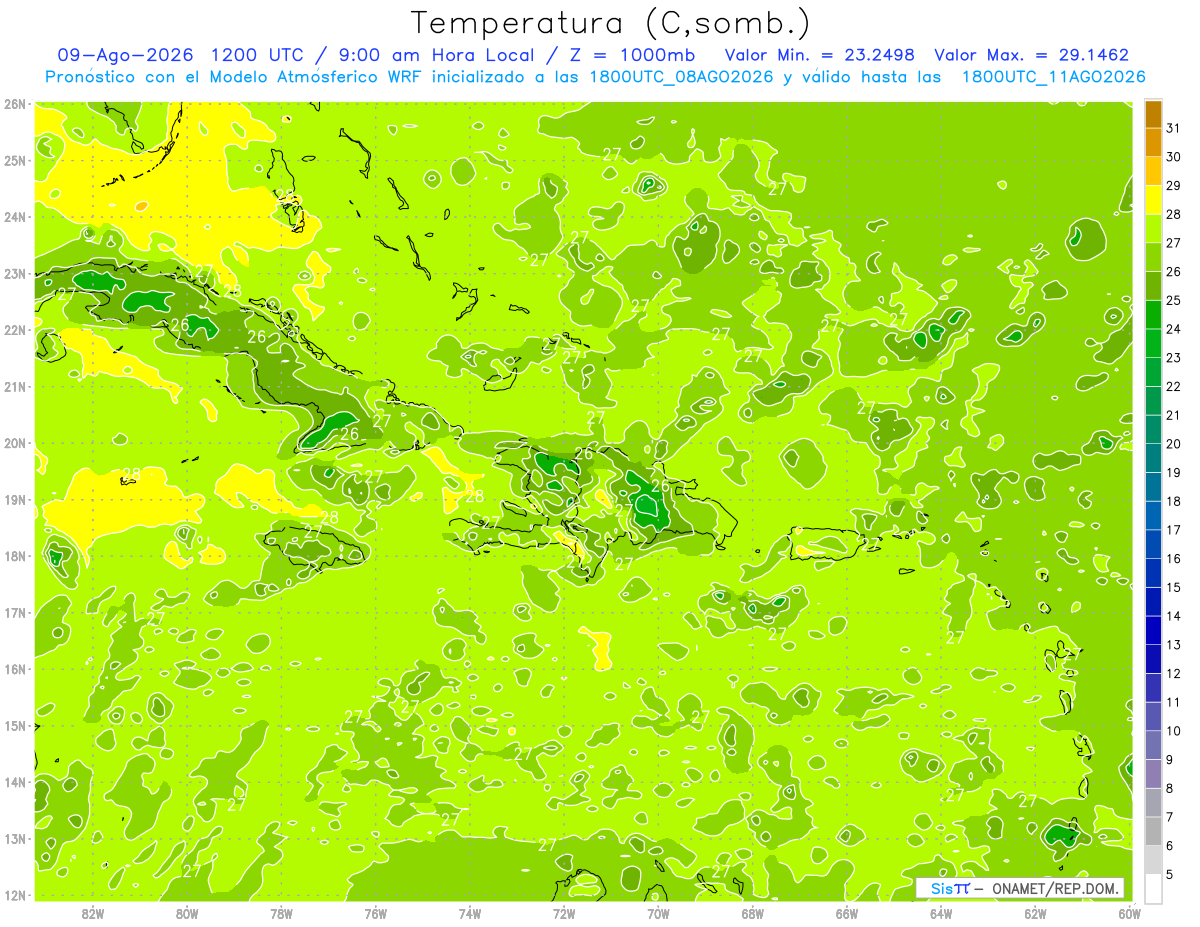Screen dimensions: 1200x927
Task: Click the "20N" latitude axis label
Action: (x=15, y=443)
